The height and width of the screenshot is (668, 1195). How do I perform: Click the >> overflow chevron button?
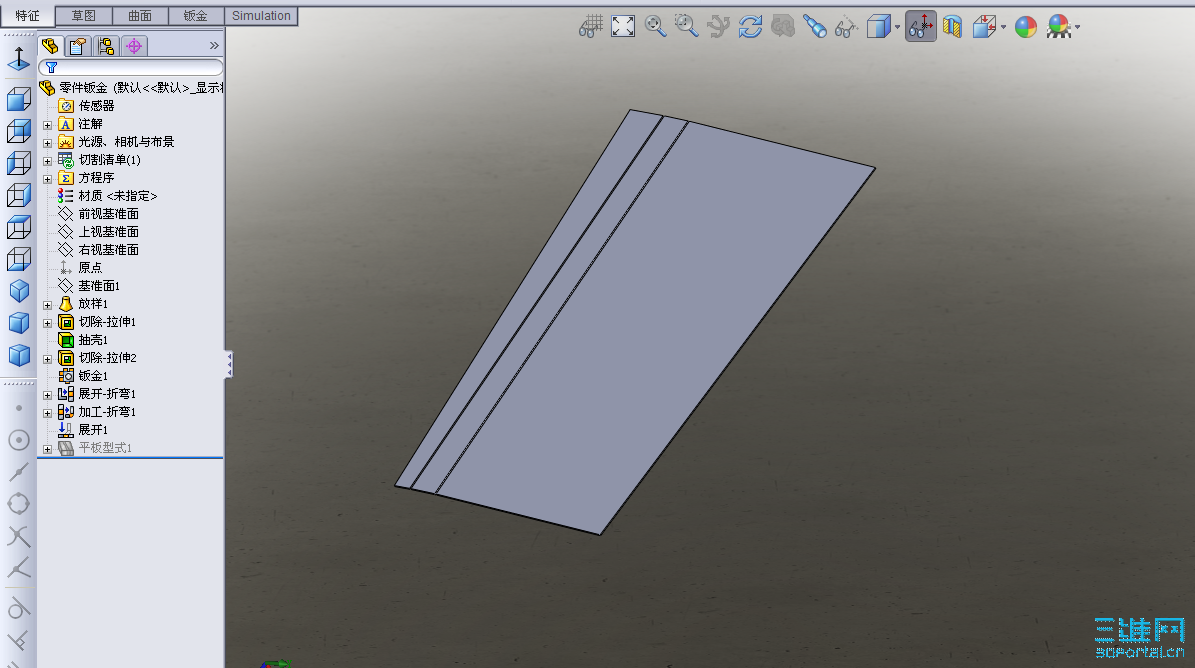214,45
